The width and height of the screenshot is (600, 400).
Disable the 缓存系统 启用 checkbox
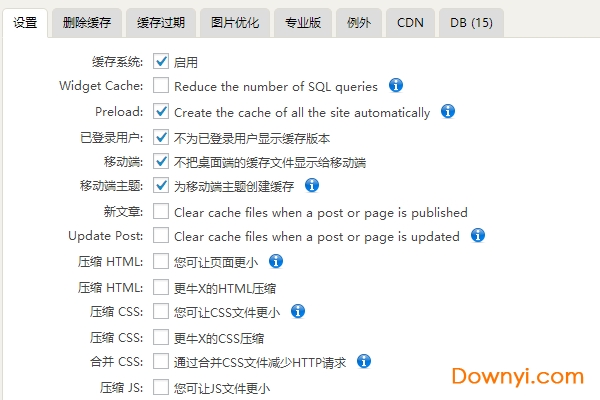tap(161, 62)
